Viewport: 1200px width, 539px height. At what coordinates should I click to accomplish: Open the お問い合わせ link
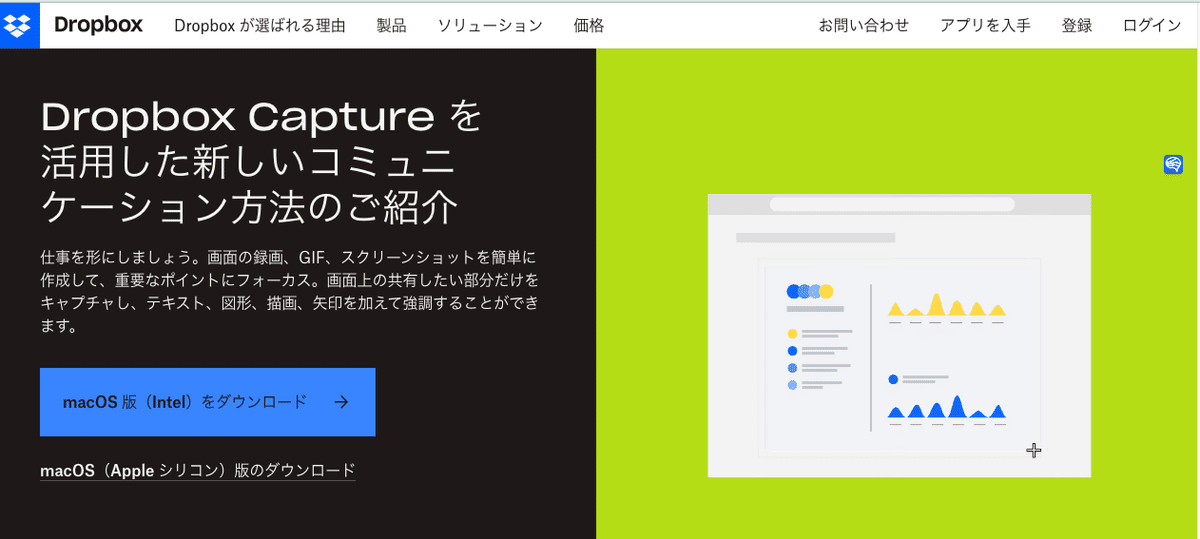point(864,26)
